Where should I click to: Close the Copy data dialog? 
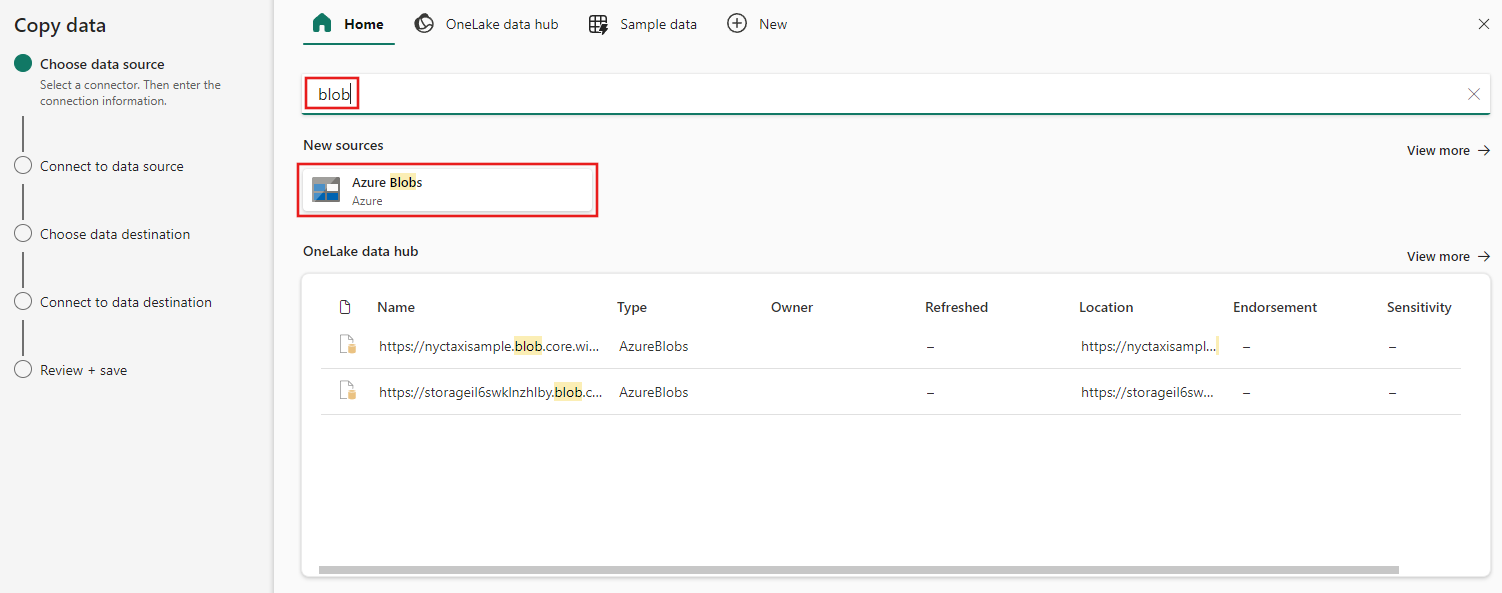(x=1483, y=24)
